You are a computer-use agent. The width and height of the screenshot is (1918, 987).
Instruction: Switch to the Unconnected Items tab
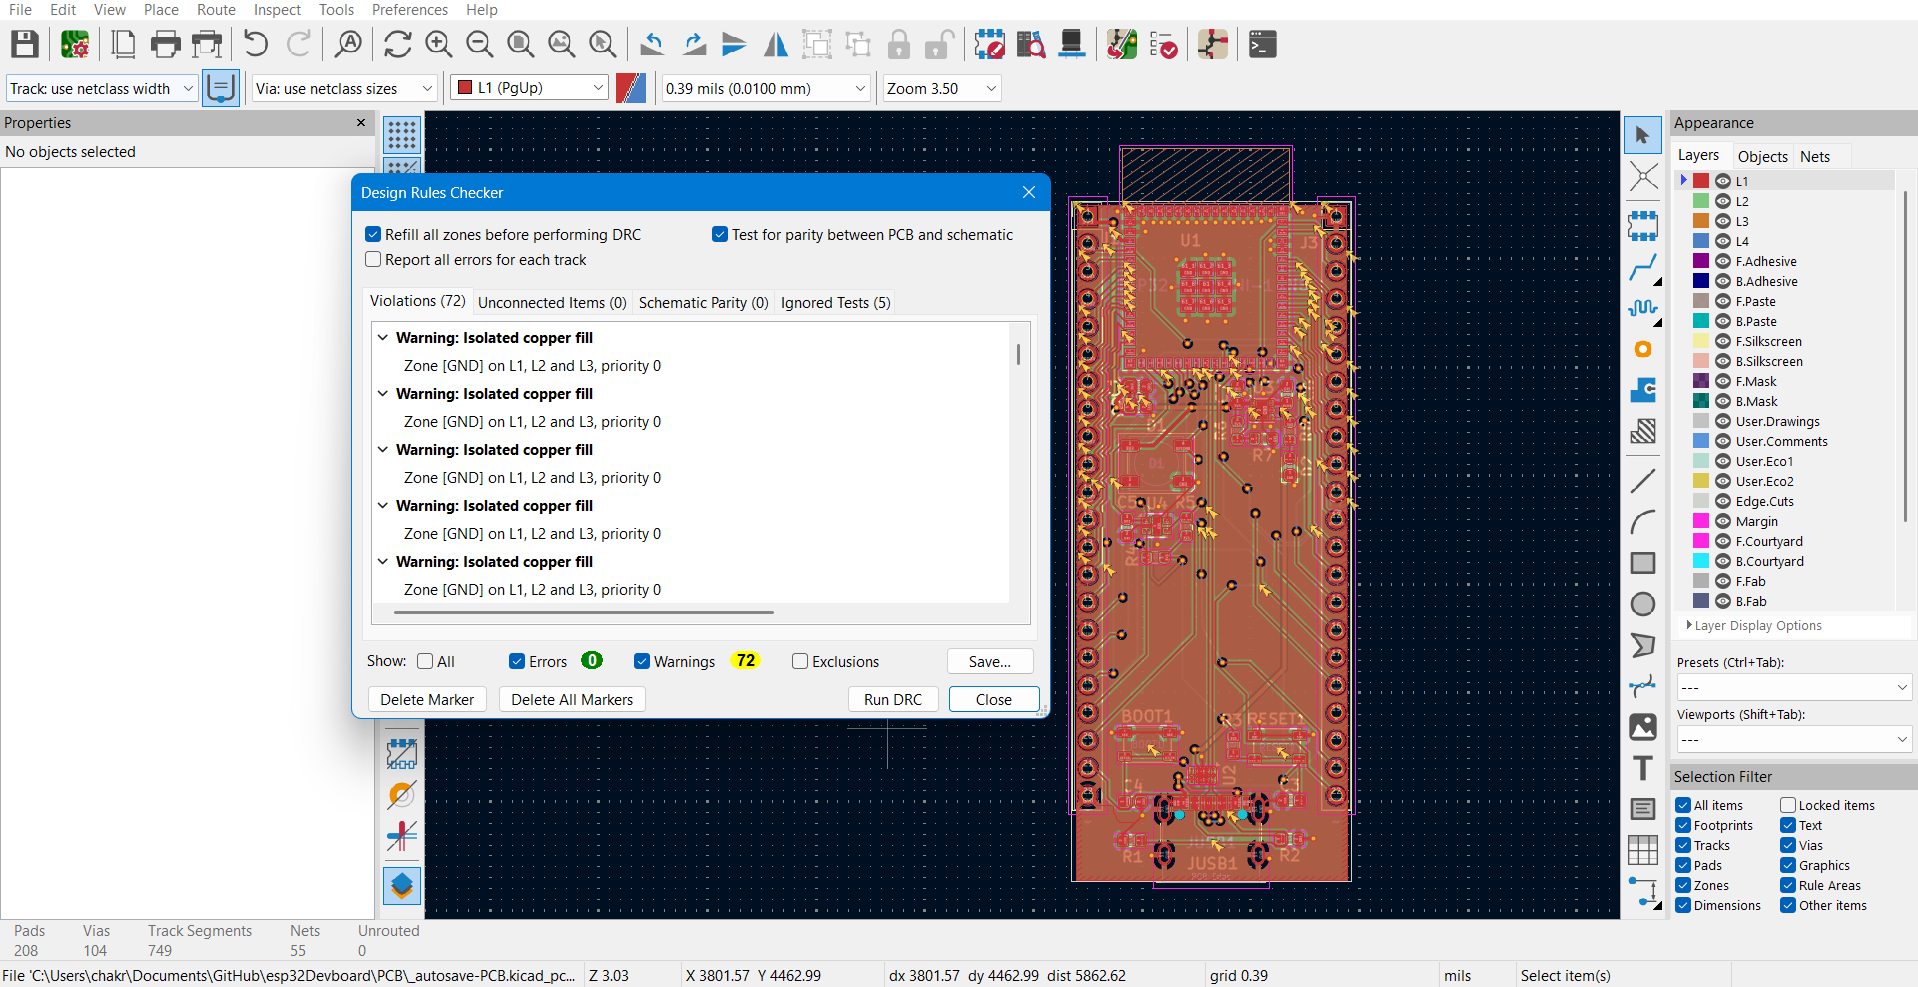tap(552, 303)
